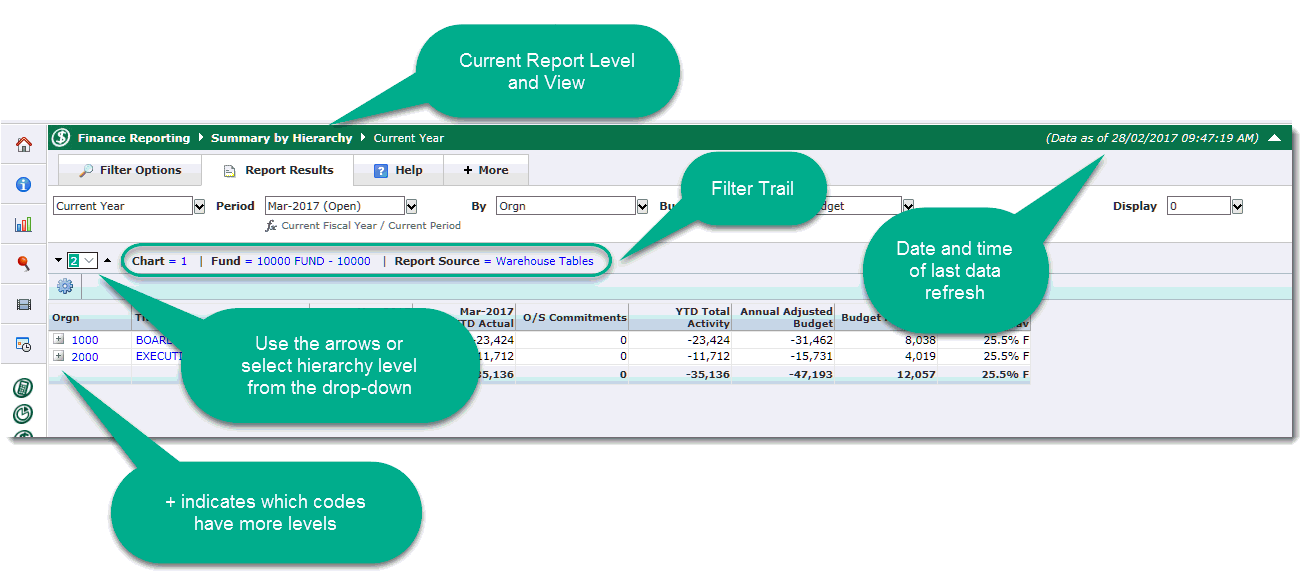Open the Help tab
Viewport: 1307px width, 575px height.
coord(398,170)
